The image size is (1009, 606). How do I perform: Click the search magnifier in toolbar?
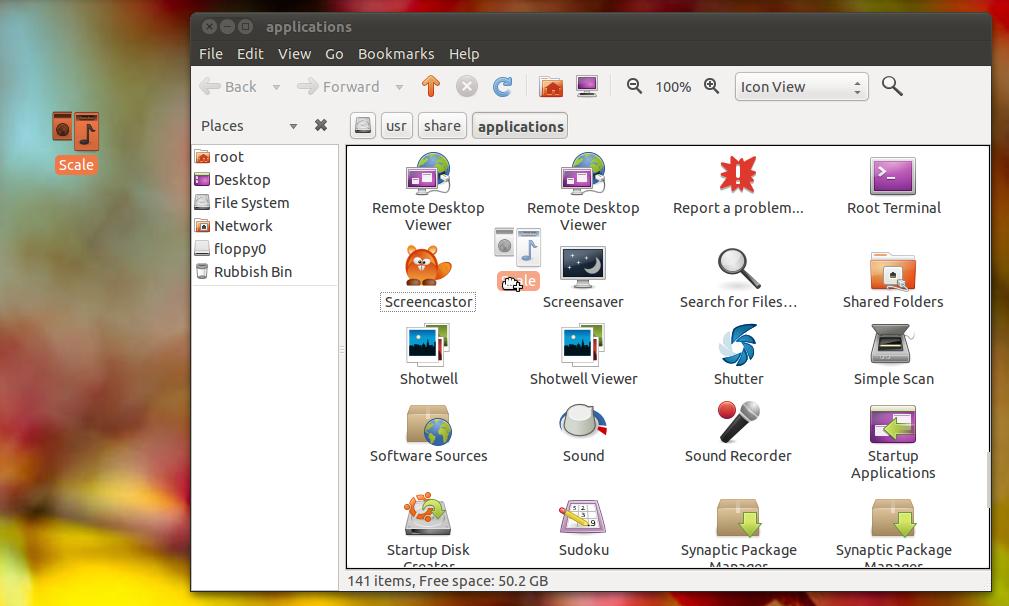coord(892,86)
